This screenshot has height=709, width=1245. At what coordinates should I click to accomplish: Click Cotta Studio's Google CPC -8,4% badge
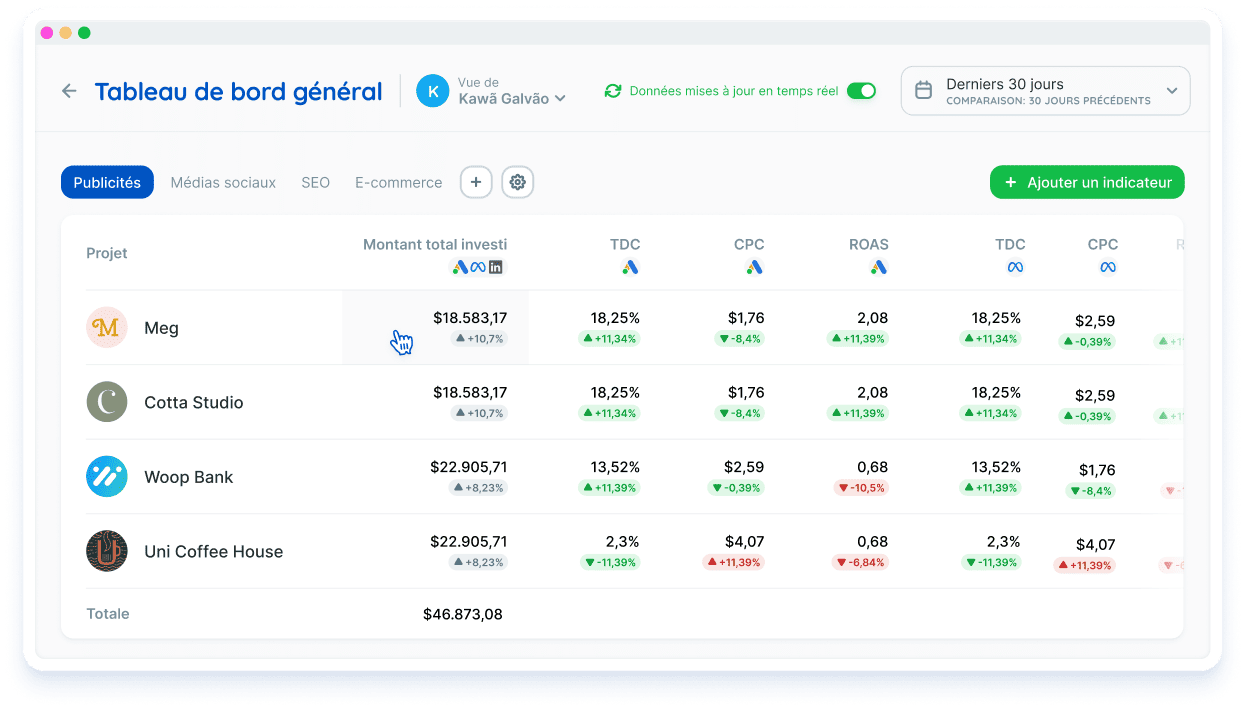pyautogui.click(x=740, y=413)
